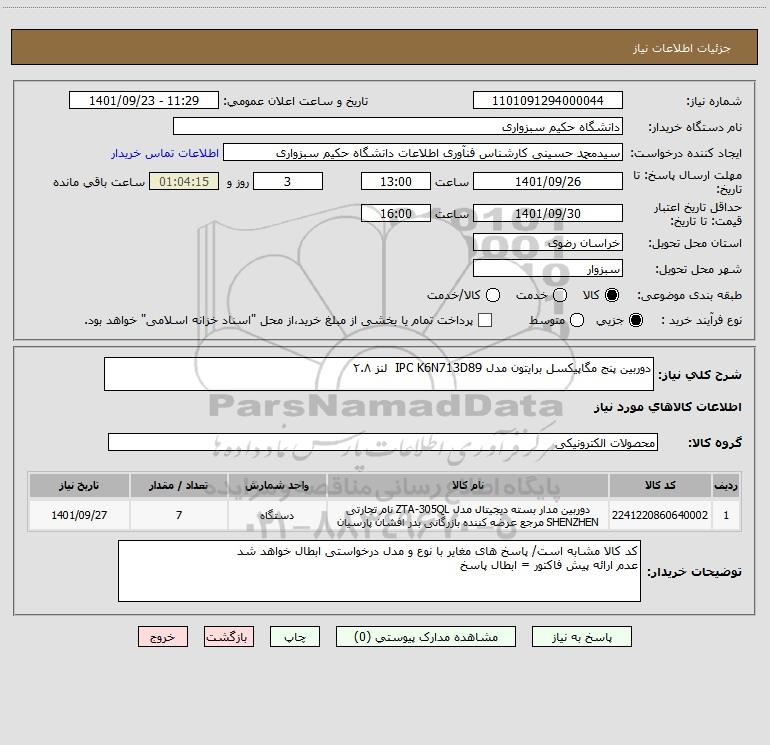Click the price validity date 1401/09/30
The height and width of the screenshot is (745, 770).
pos(548,213)
